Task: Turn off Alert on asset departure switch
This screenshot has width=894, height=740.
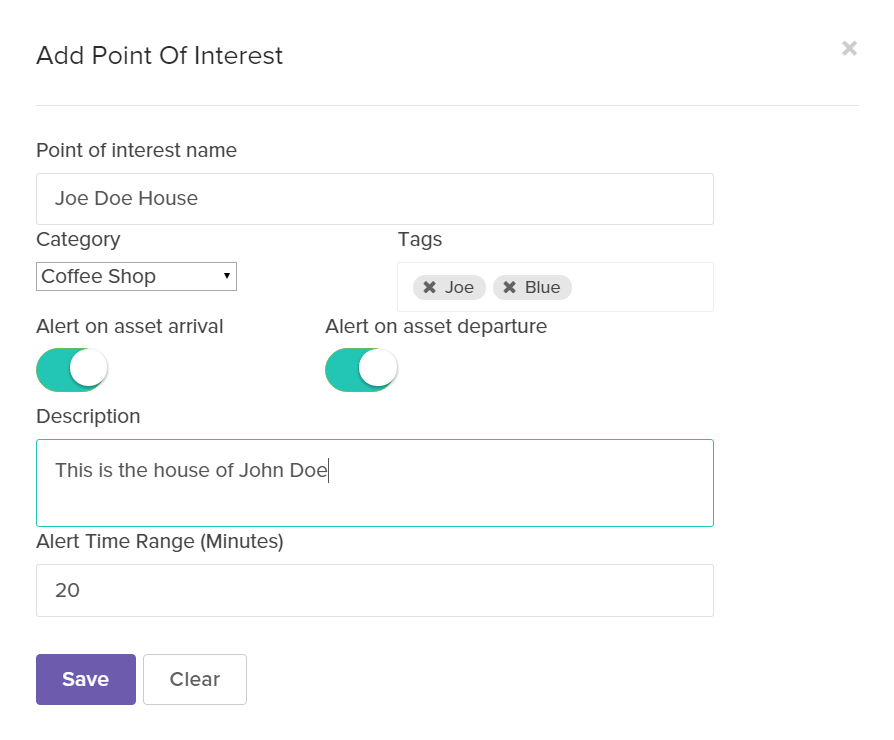Action: 361,370
